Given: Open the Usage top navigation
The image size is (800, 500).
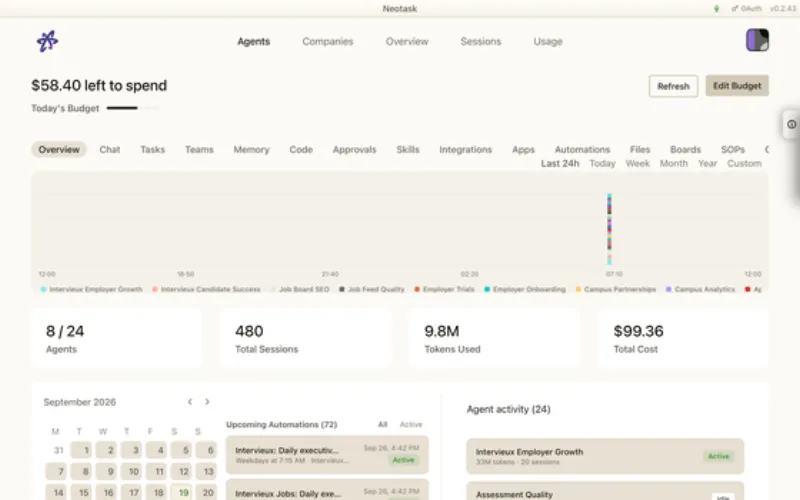Looking at the screenshot, I should 548,41.
